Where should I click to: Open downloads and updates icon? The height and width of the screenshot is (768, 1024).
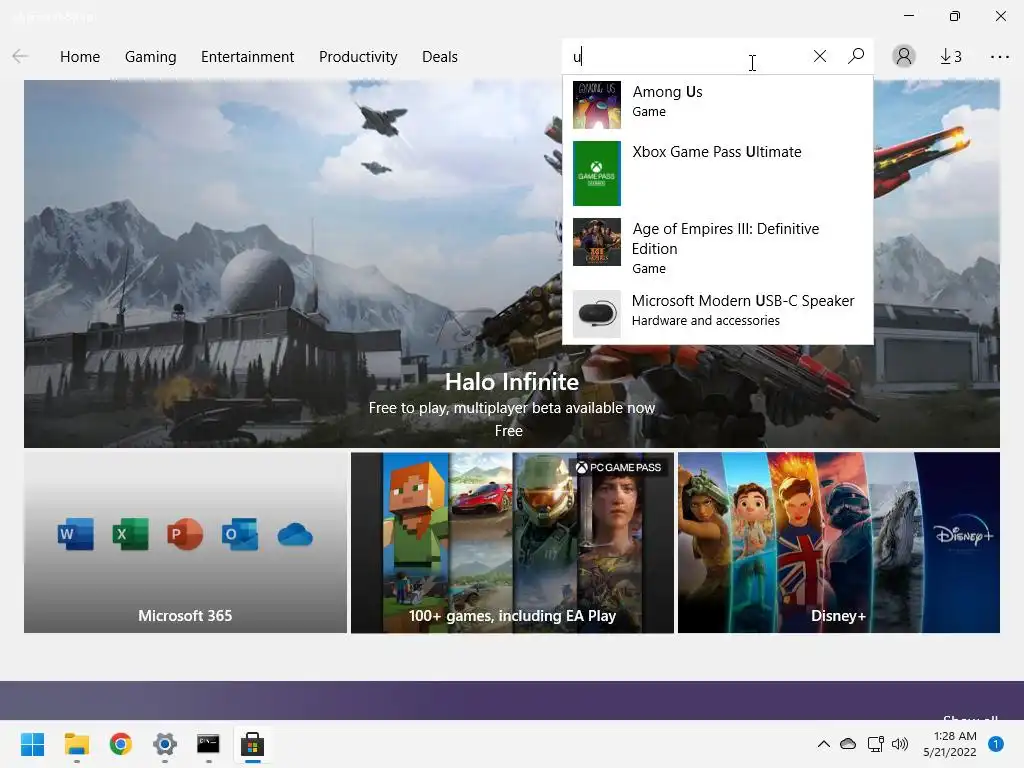951,57
